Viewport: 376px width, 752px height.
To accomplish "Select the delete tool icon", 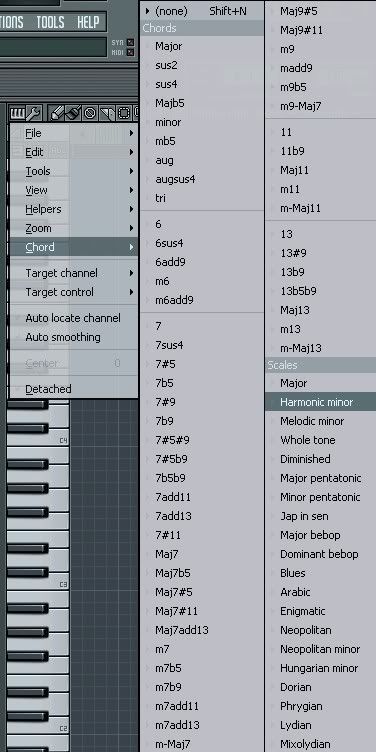I will [90, 114].
